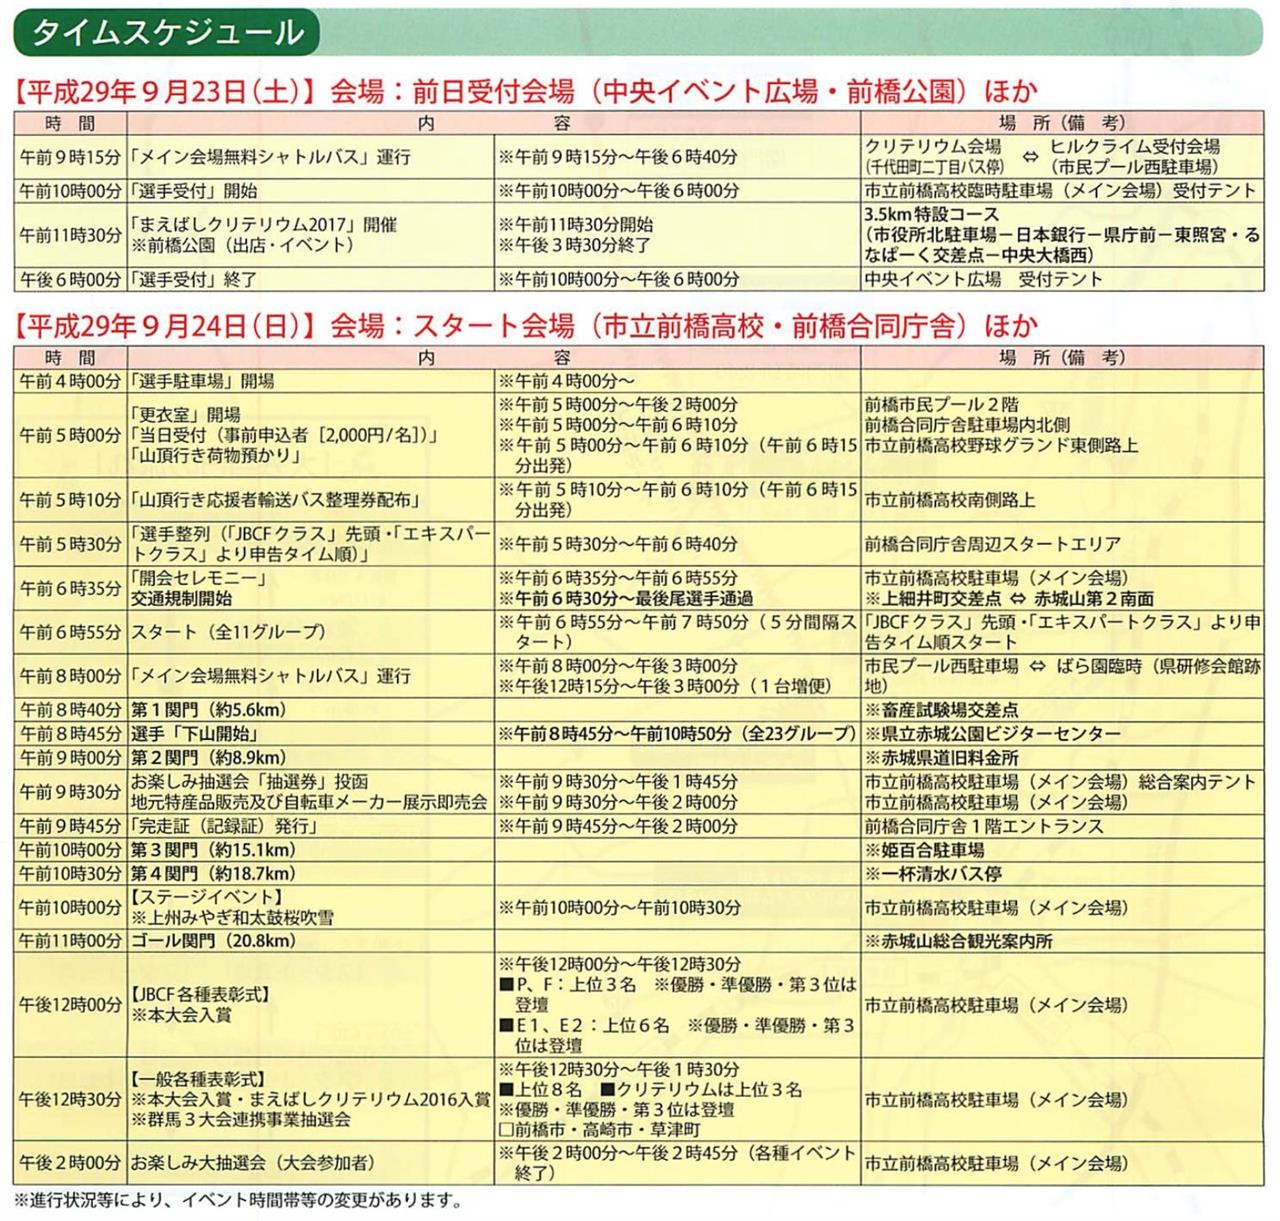Image resolution: width=1280 pixels, height=1221 pixels.
Task: Click 前橋市民プール2階 location text
Action: click(x=941, y=405)
